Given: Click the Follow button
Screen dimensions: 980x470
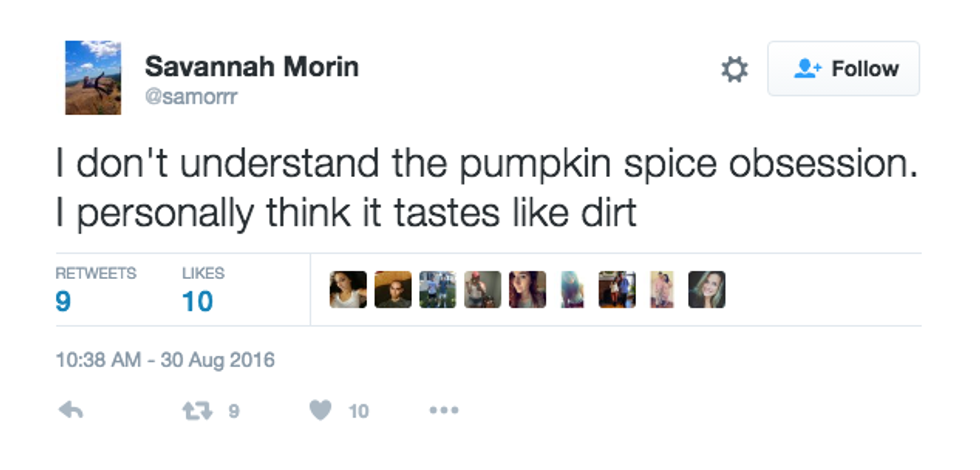Looking at the screenshot, I should 843,69.
